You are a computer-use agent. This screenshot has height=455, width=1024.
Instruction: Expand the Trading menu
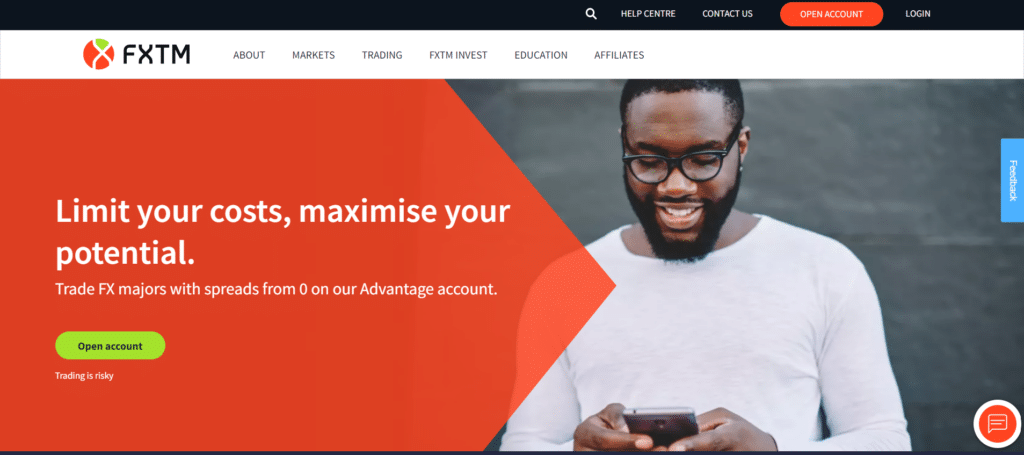pyautogui.click(x=382, y=55)
